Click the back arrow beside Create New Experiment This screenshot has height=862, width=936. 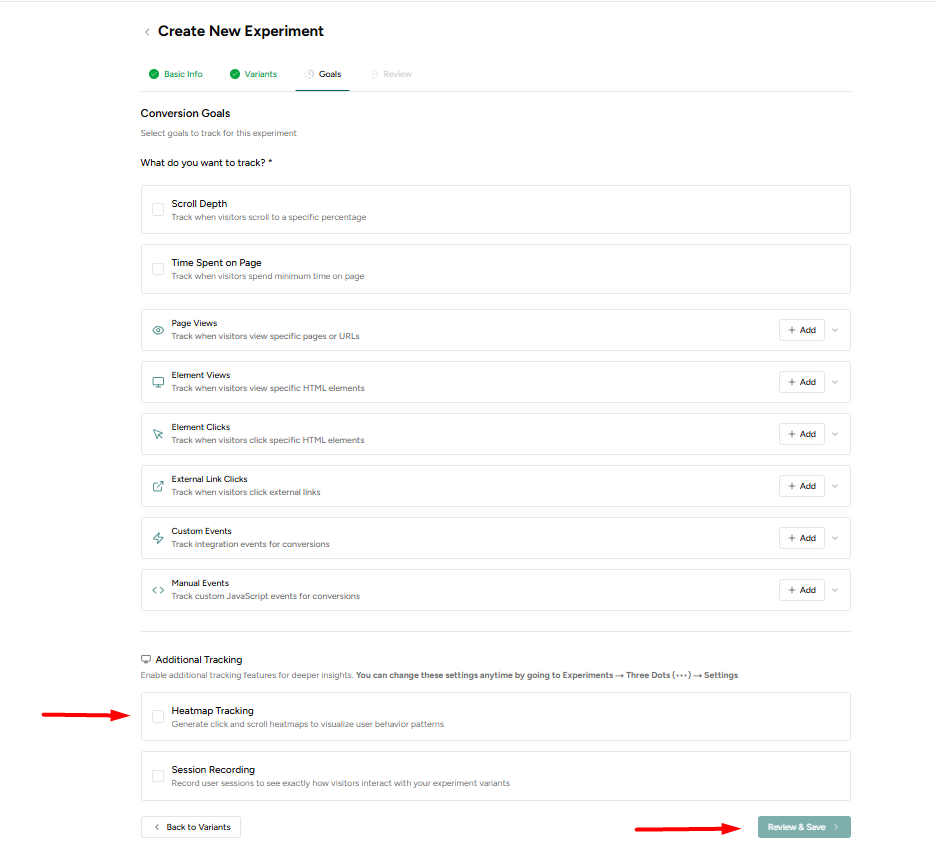pos(147,31)
